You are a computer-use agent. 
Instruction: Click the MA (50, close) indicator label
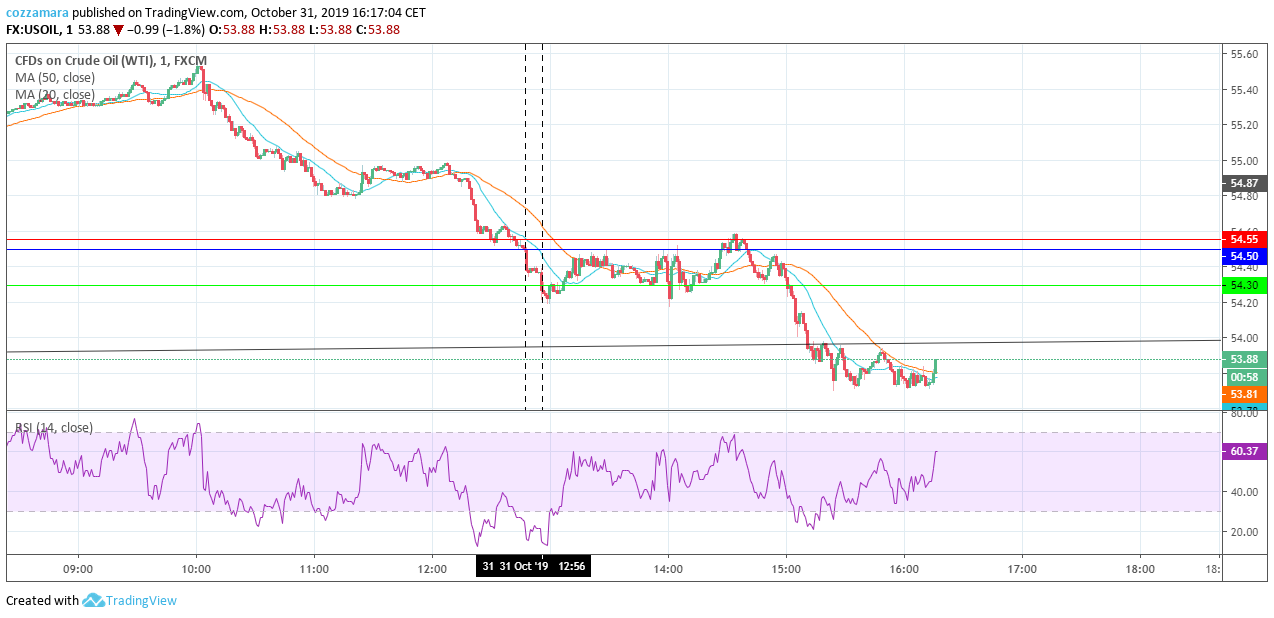(x=55, y=77)
